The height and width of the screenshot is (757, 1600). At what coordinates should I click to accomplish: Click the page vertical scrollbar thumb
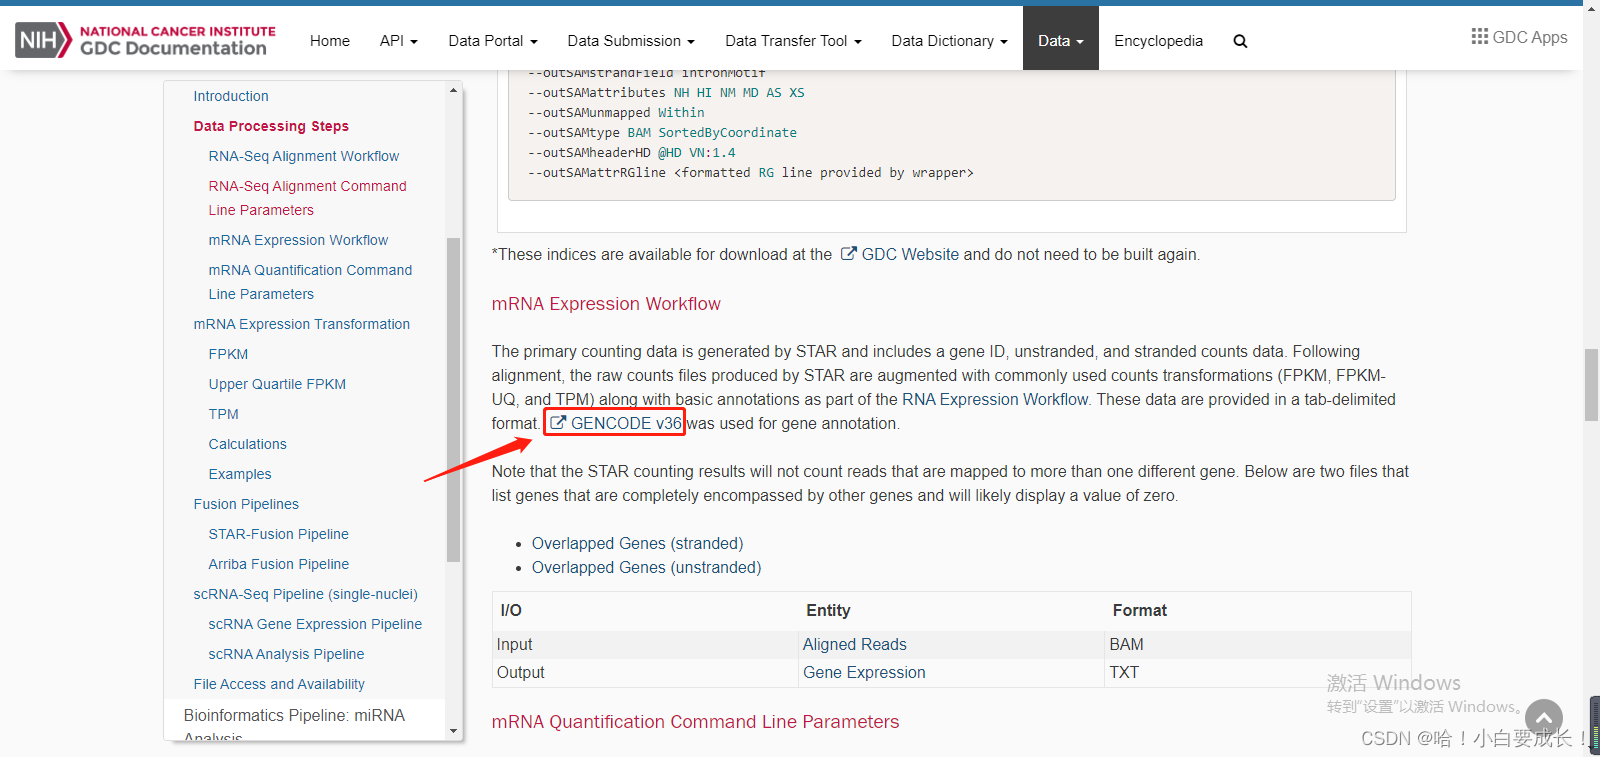tap(1591, 385)
